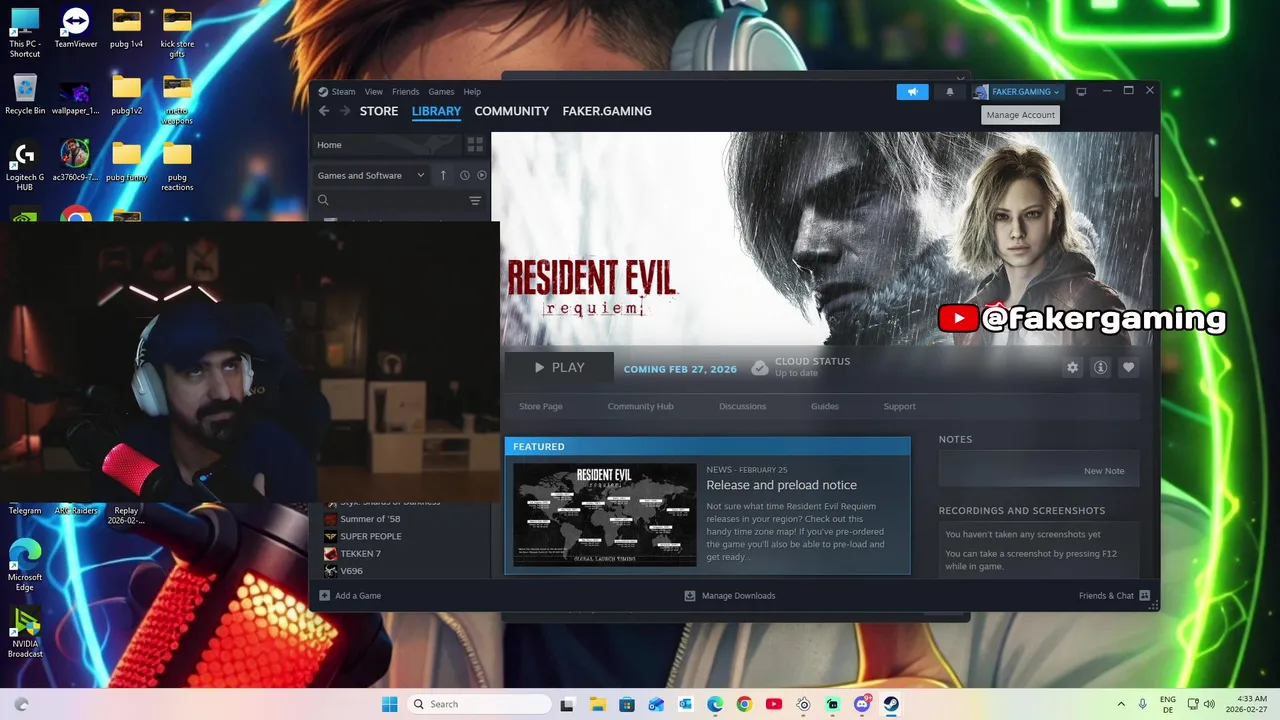
Task: Open the Release and preload notice article
Action: tap(781, 485)
